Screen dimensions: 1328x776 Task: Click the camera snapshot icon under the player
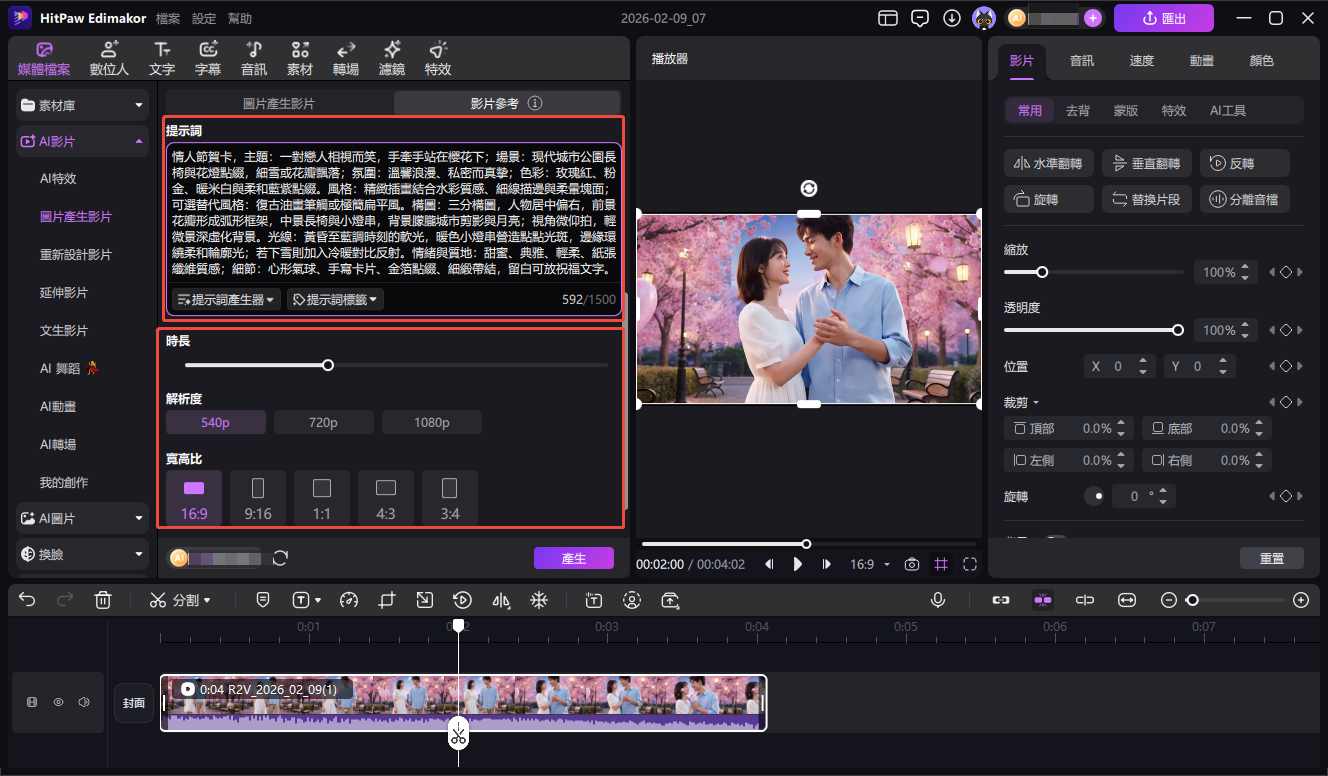tap(911, 564)
